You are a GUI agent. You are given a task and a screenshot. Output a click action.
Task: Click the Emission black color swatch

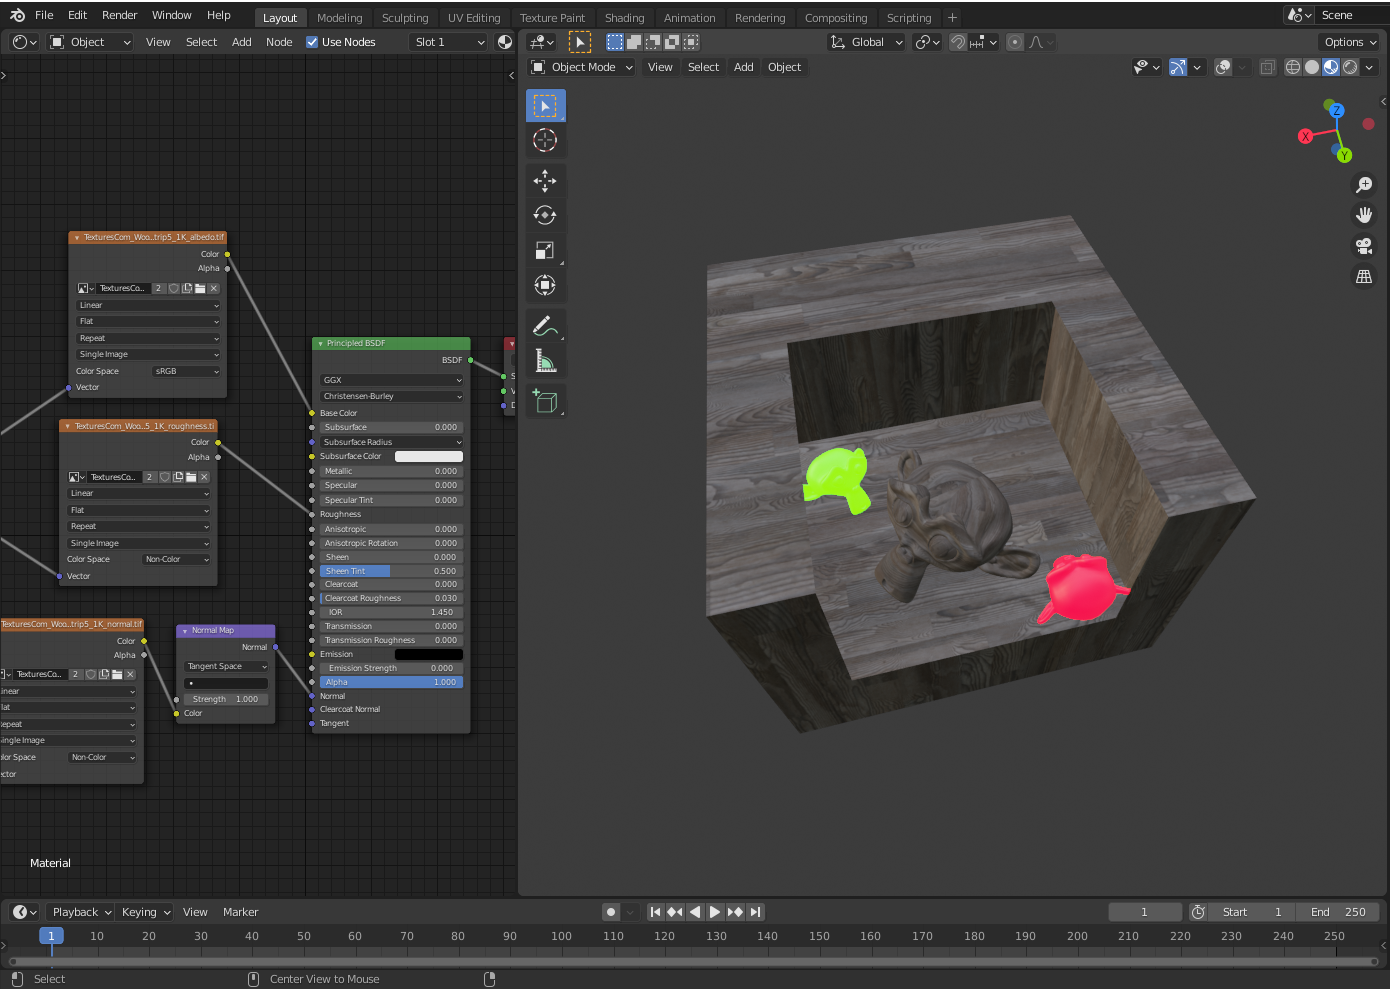pyautogui.click(x=429, y=654)
